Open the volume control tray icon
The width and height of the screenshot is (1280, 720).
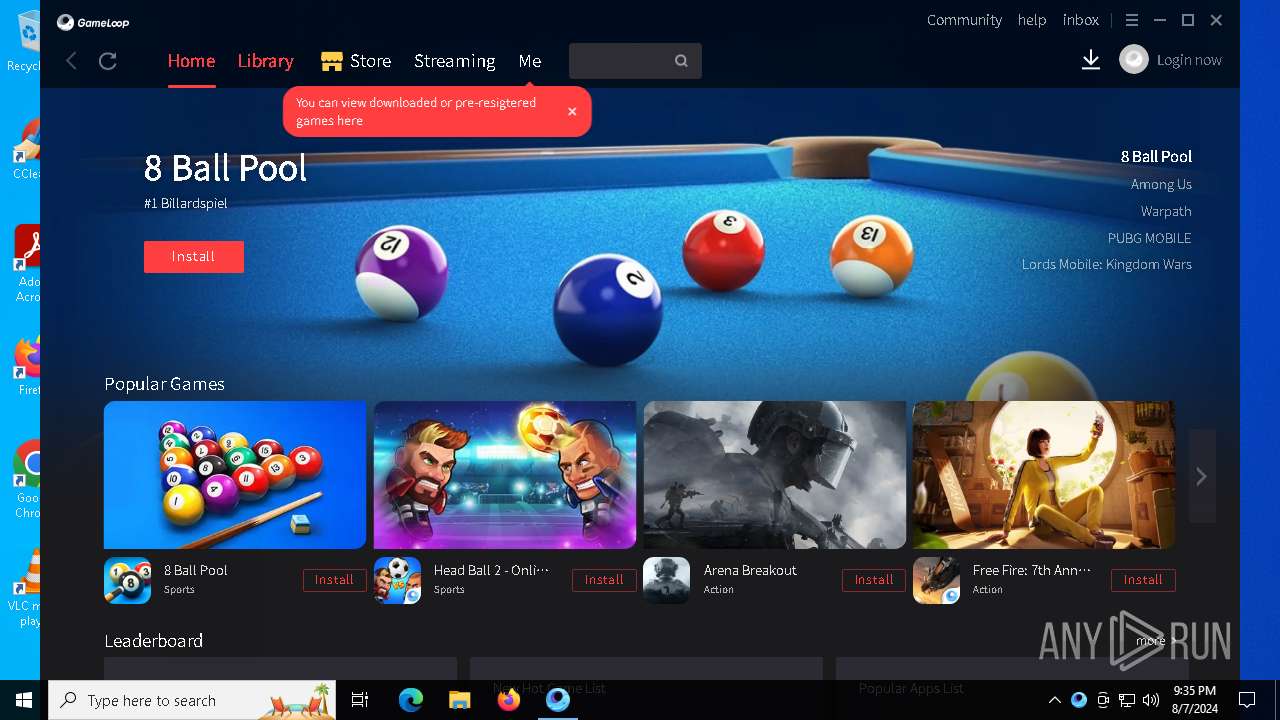(1151, 700)
